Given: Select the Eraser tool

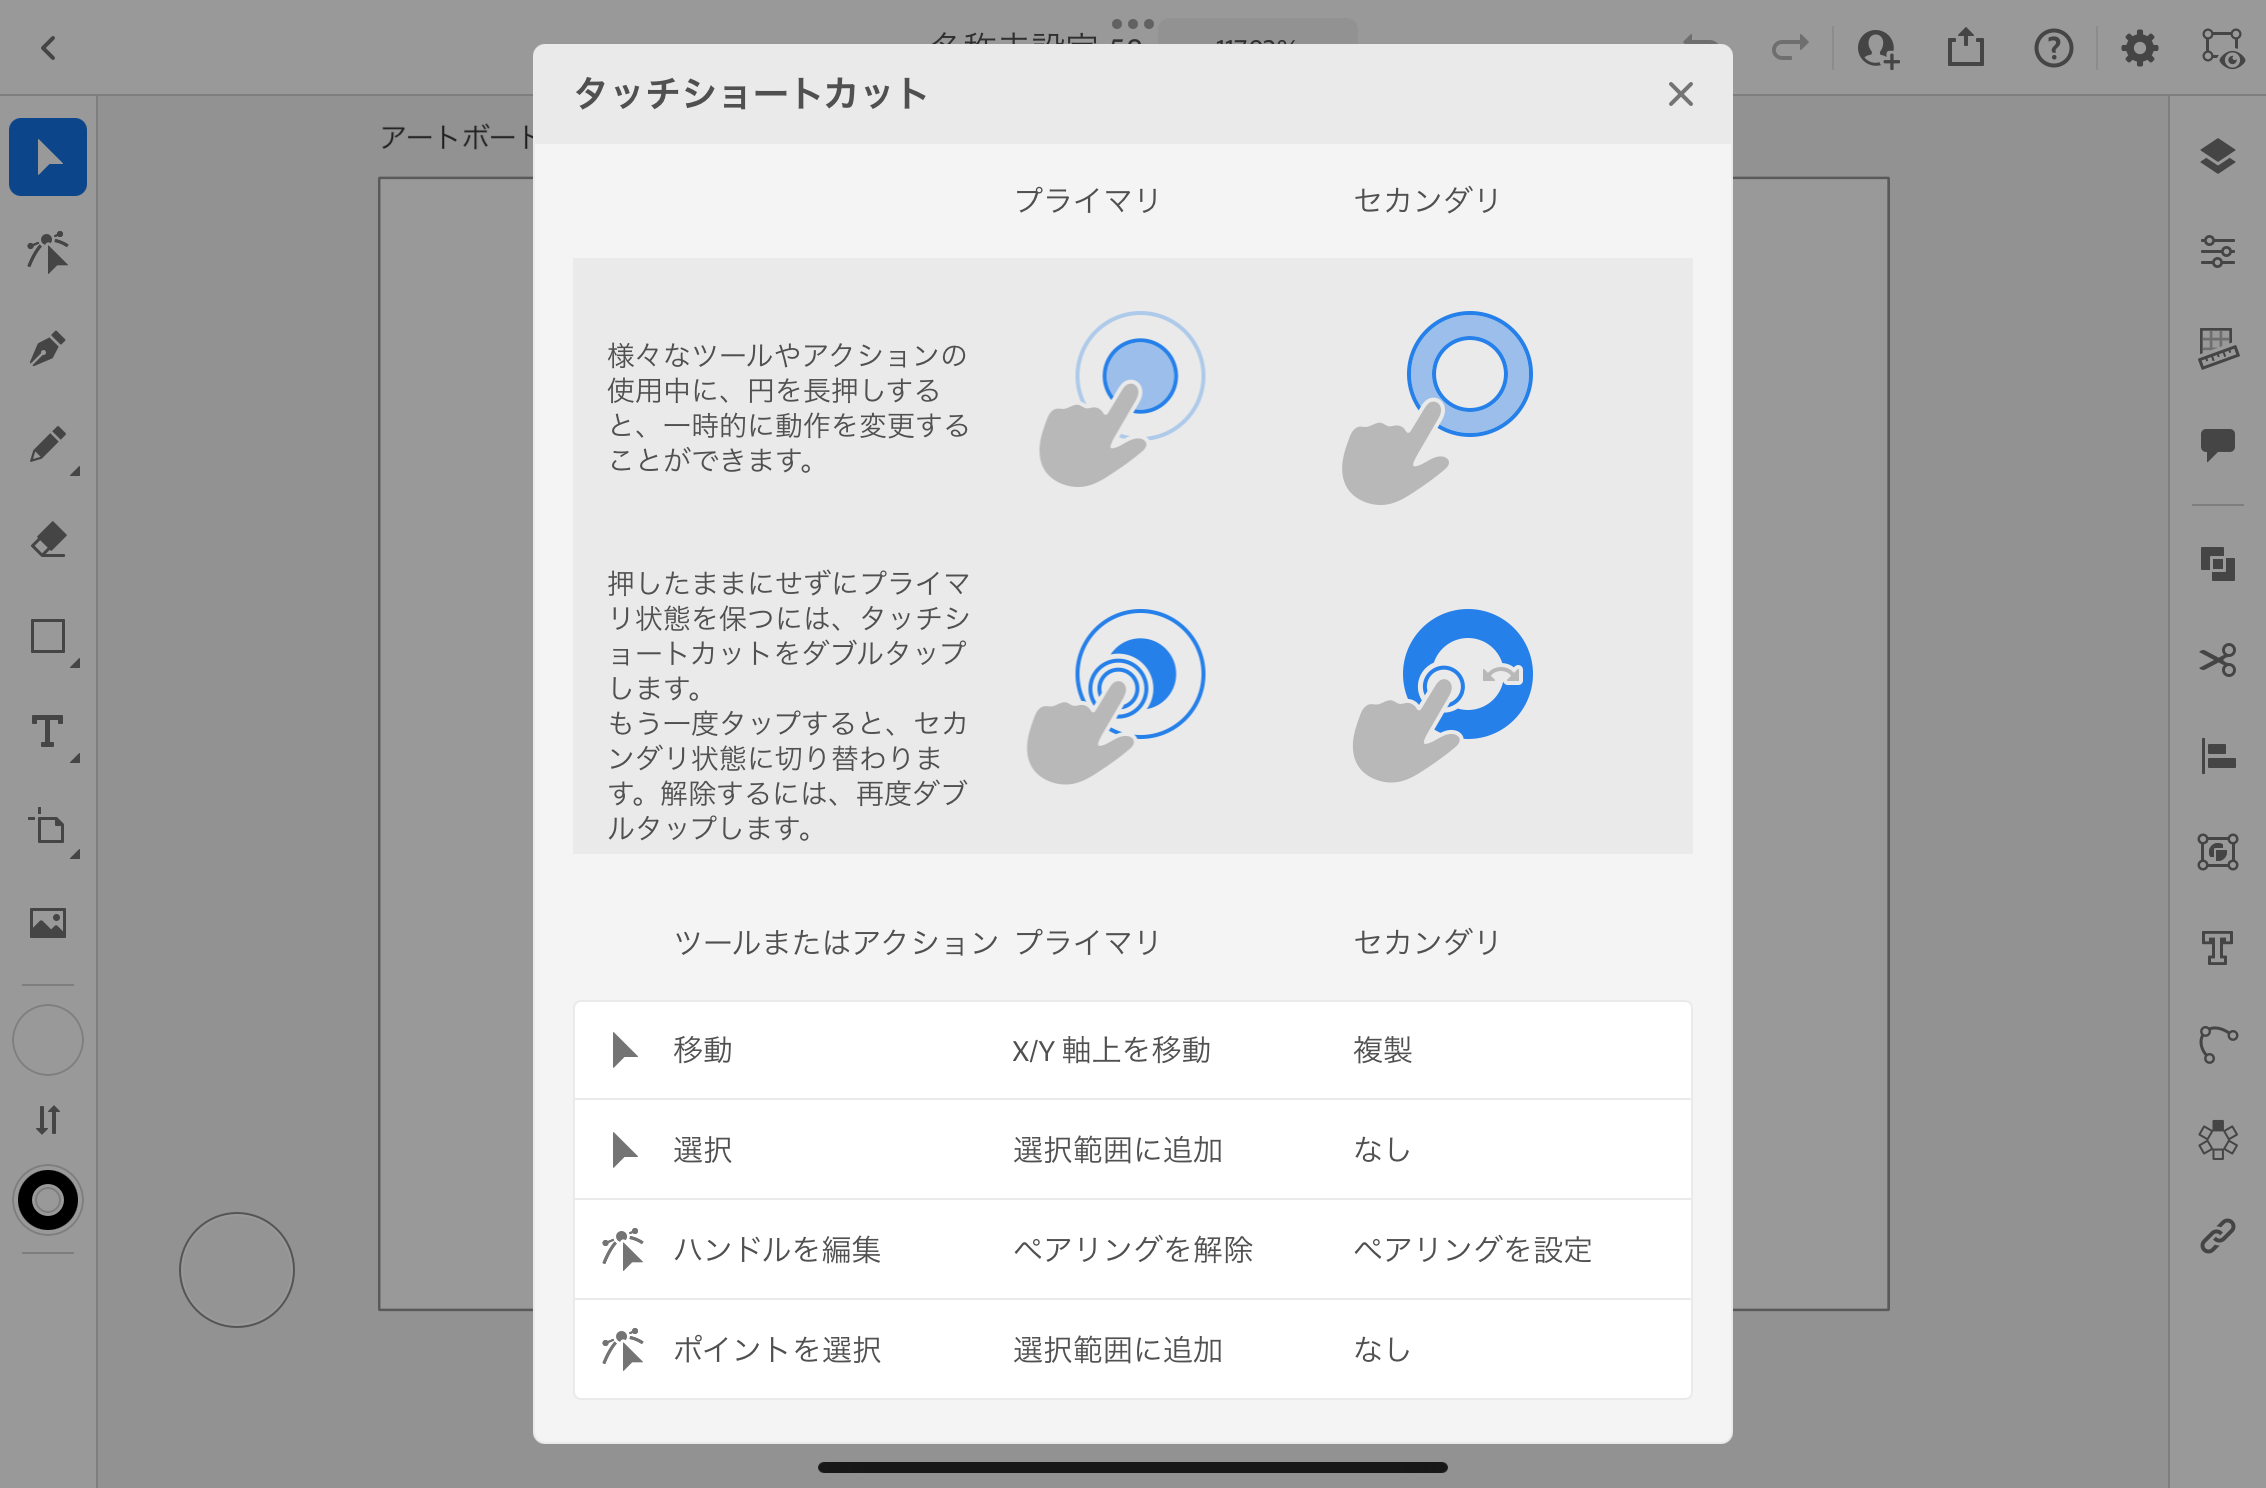Looking at the screenshot, I should (x=47, y=541).
